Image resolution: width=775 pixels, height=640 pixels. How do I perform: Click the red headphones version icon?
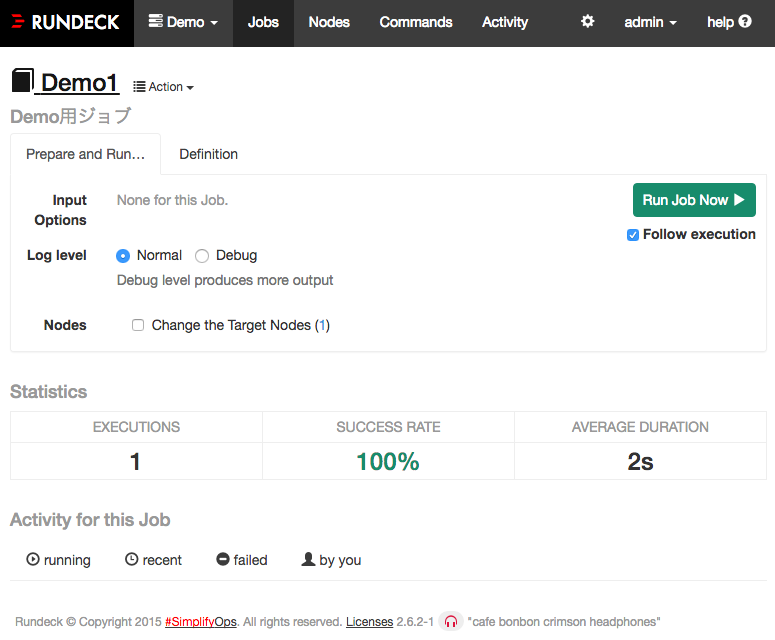(451, 621)
